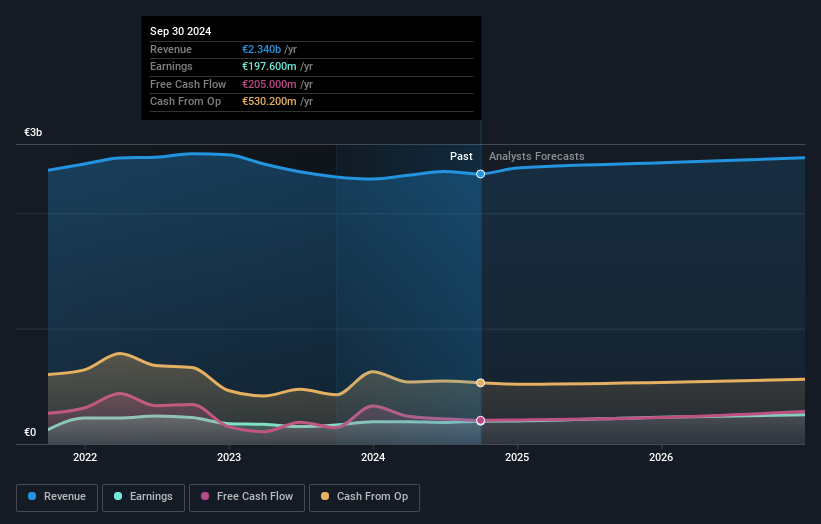Toggle the Earnings legend button
The height and width of the screenshot is (524, 821).
point(143,497)
